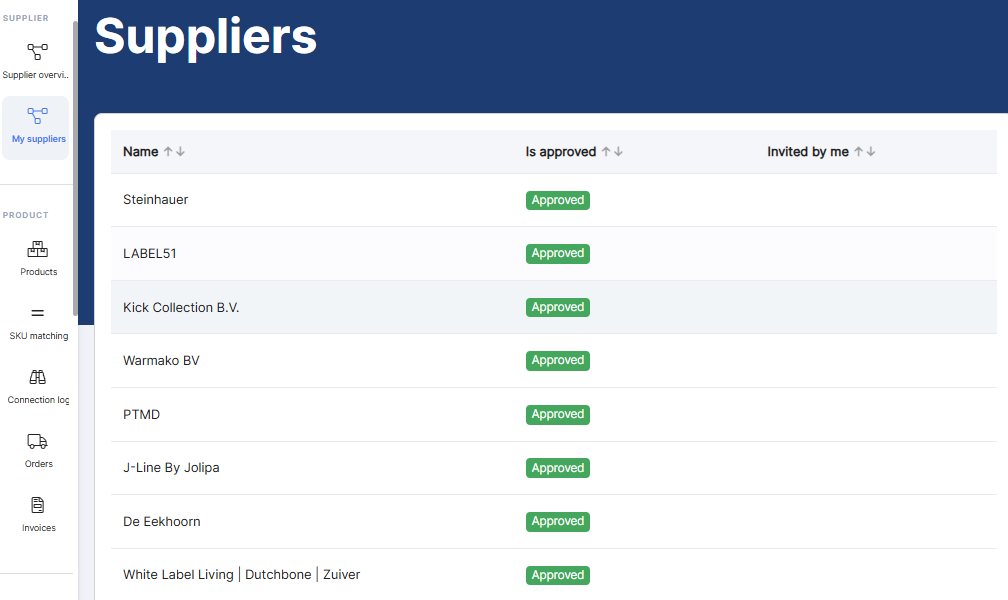Select the My suppliers sidebar icon
Viewport: 1008px width, 600px height.
pyautogui.click(x=37, y=116)
